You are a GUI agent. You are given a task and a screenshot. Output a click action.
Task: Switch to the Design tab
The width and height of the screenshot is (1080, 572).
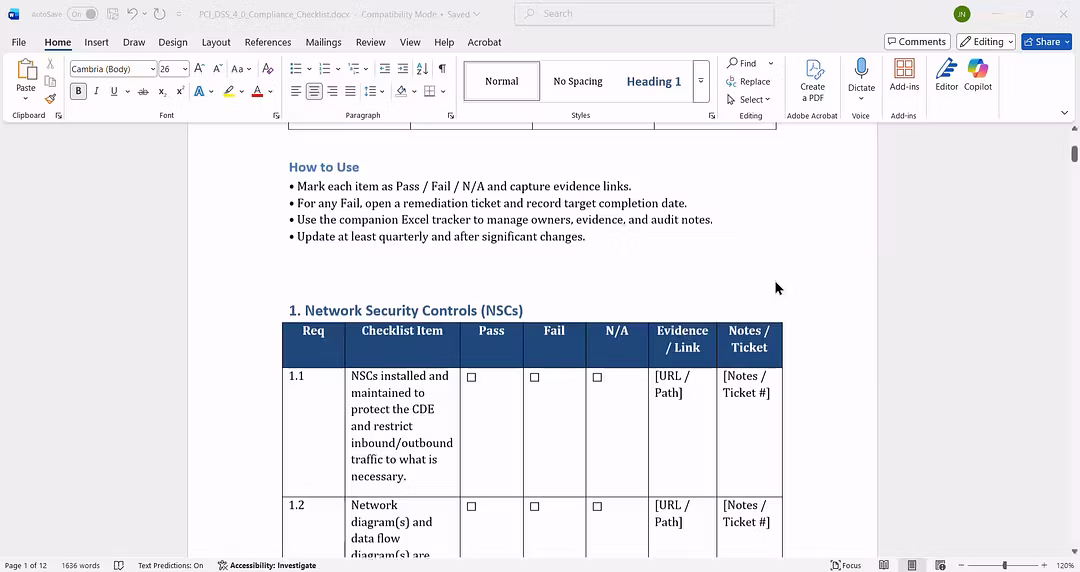173,42
